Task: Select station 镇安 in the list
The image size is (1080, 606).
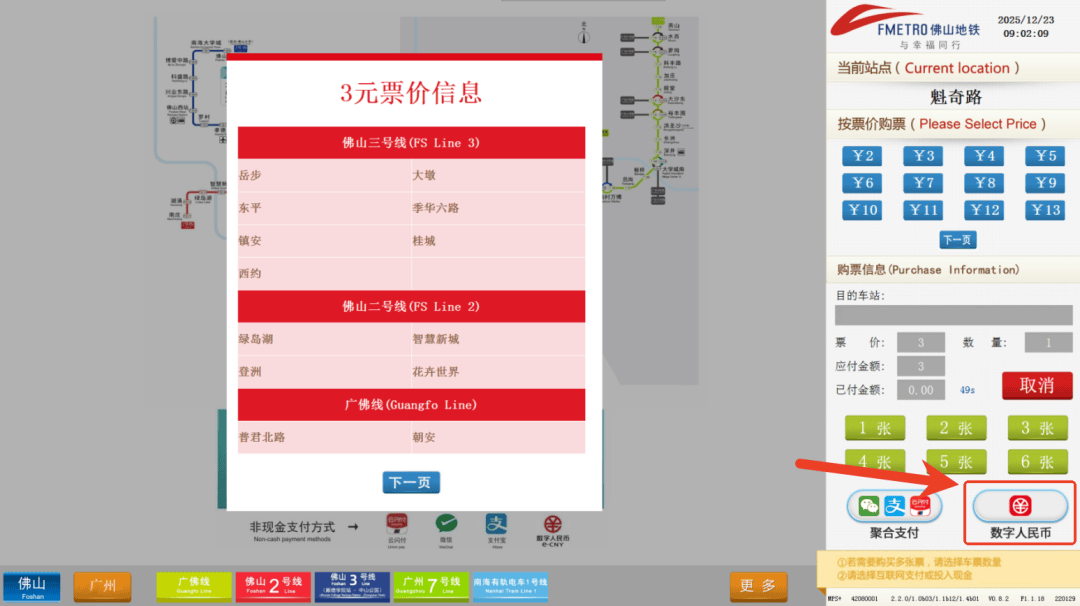Action: coord(324,240)
